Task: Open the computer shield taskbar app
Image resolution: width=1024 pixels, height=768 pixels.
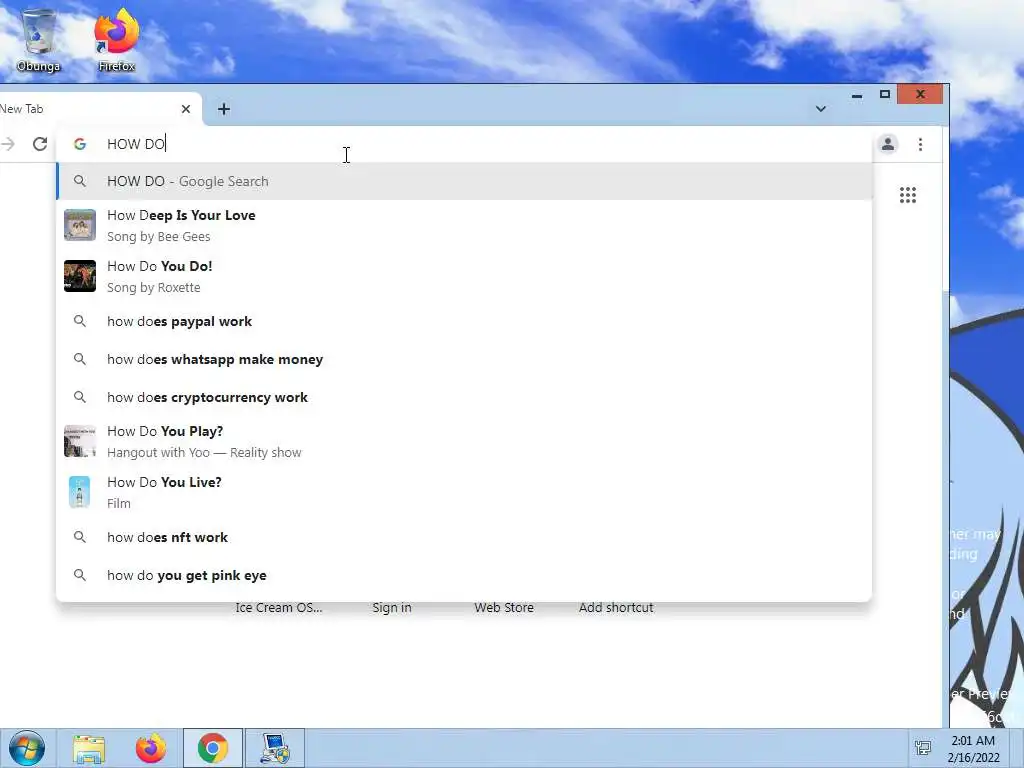Action: pos(275,748)
